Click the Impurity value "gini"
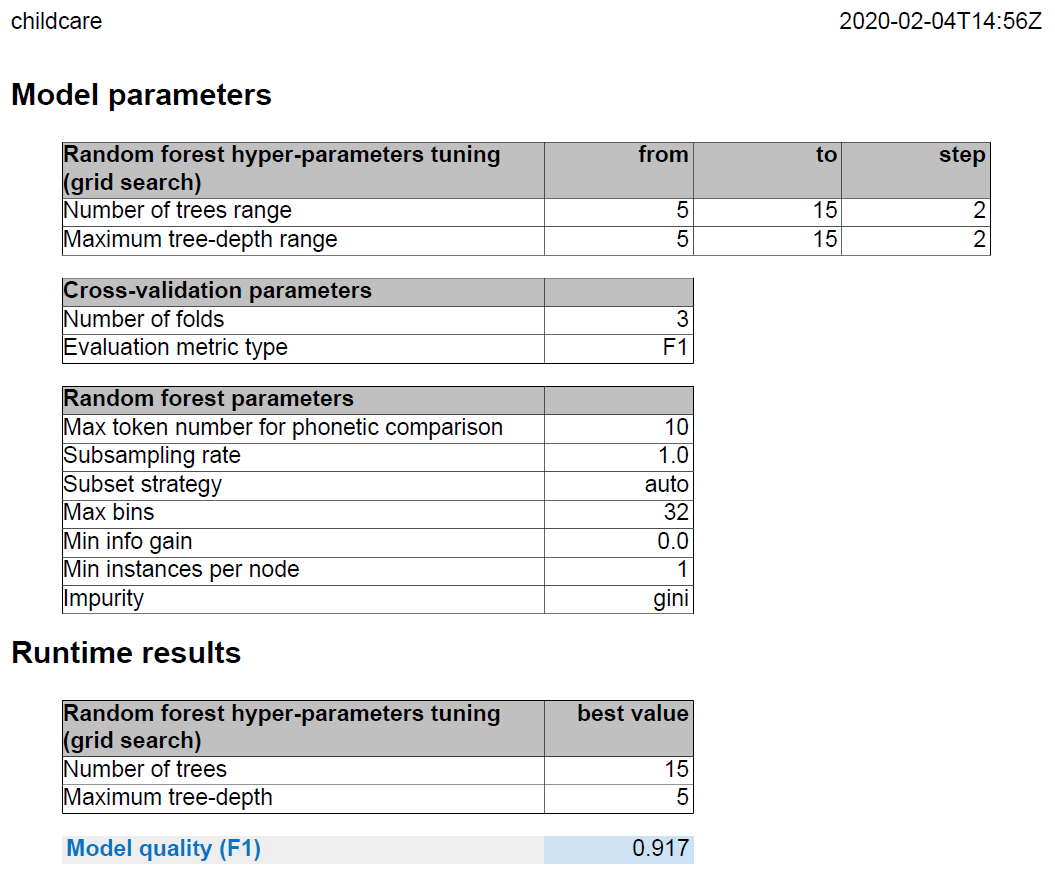Image resolution: width=1055 pixels, height=883 pixels. [x=671, y=599]
